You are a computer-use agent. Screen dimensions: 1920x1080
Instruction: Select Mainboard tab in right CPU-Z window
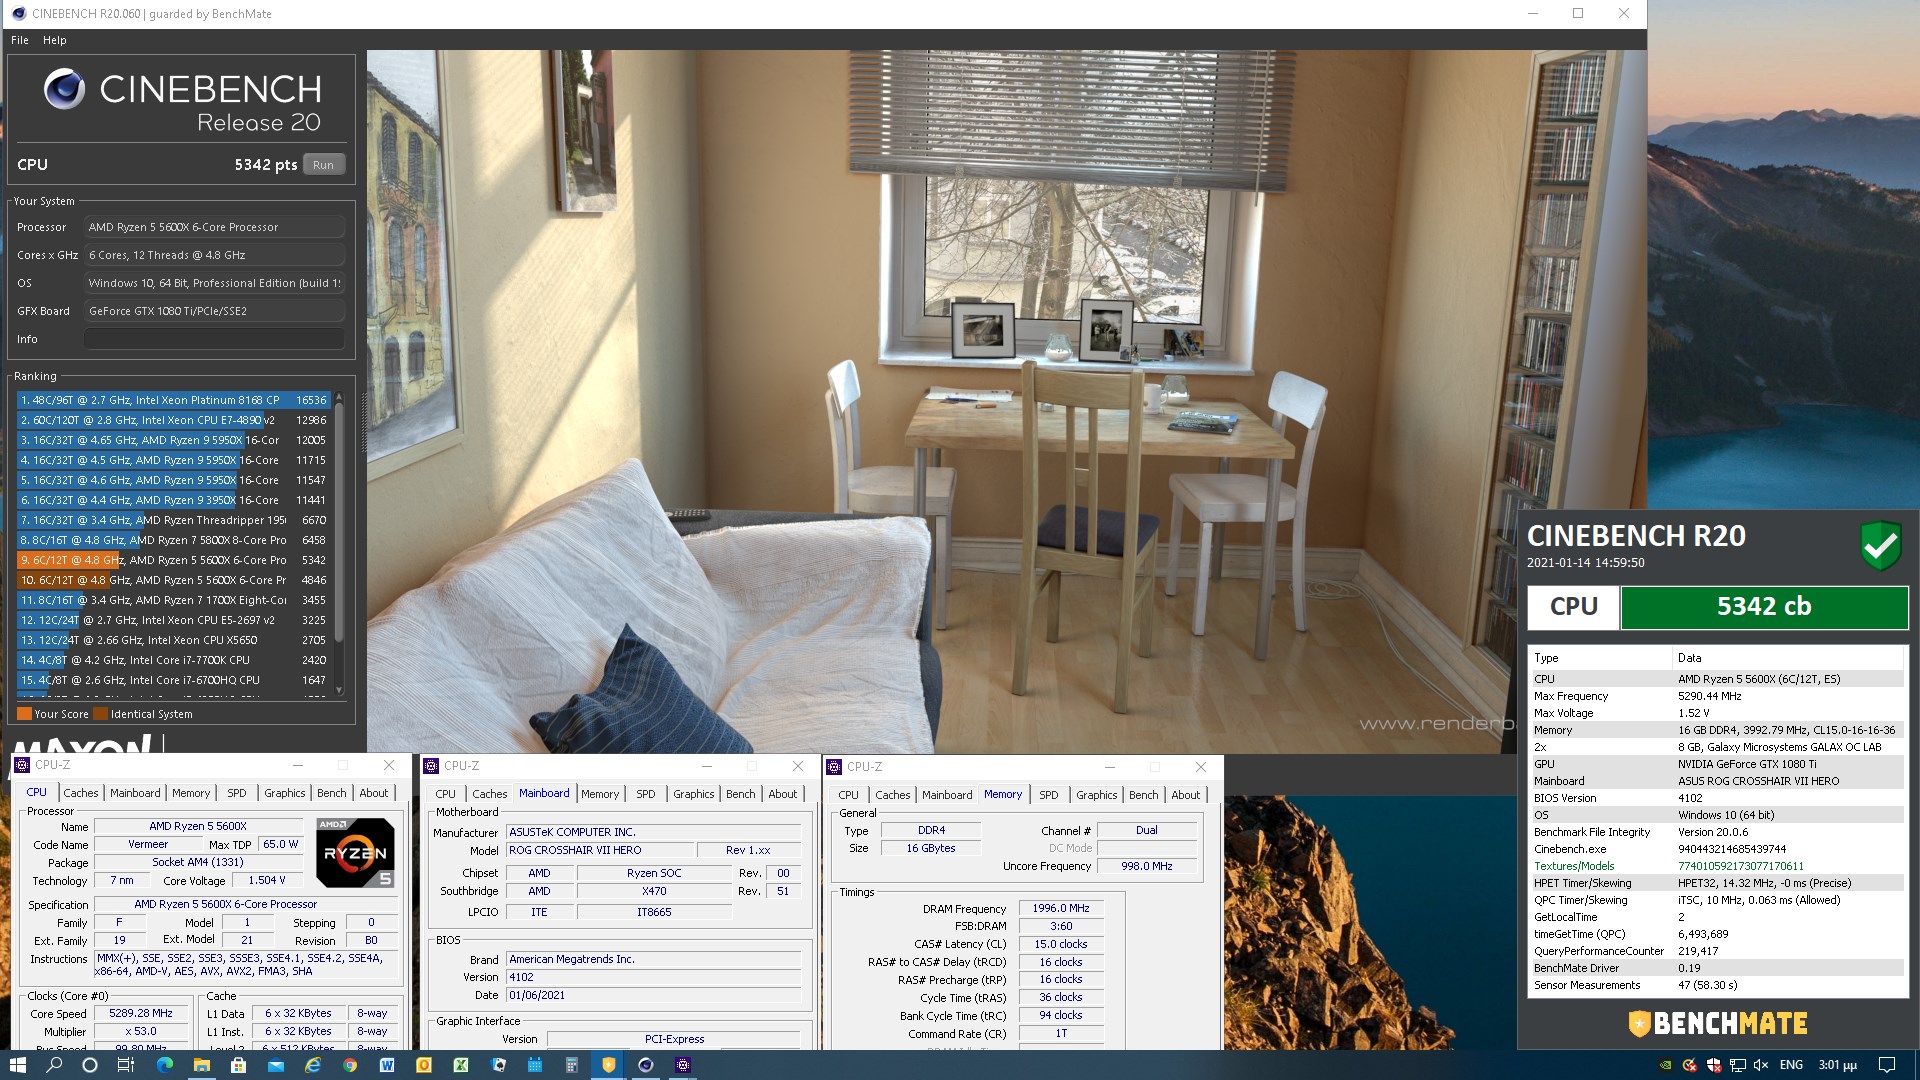[x=947, y=795]
